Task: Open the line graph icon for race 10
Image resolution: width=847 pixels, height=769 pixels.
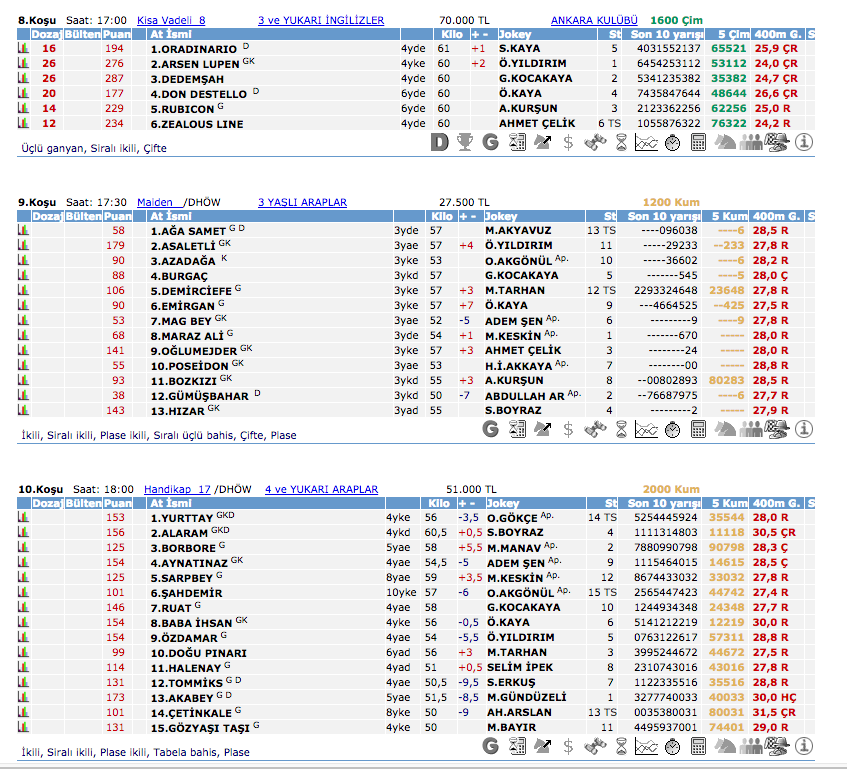Action: pyautogui.click(x=646, y=746)
